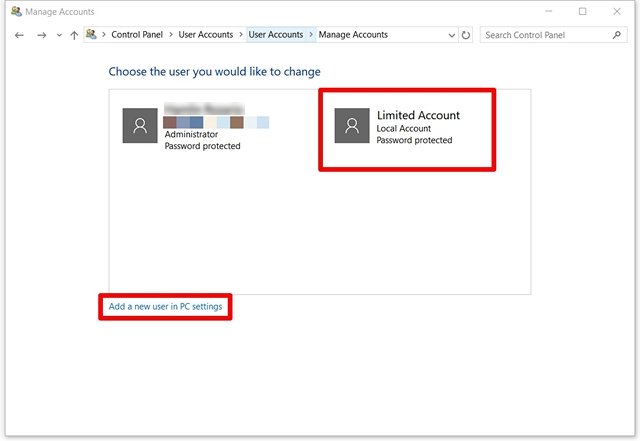Viewport: 640px width, 441px height.
Task: Click the Refresh button beside address bar
Action: pyautogui.click(x=466, y=35)
